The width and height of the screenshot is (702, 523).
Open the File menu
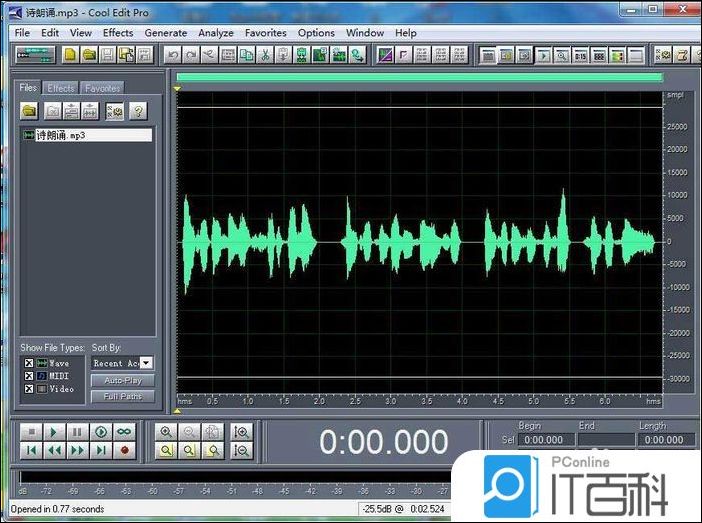(22, 33)
